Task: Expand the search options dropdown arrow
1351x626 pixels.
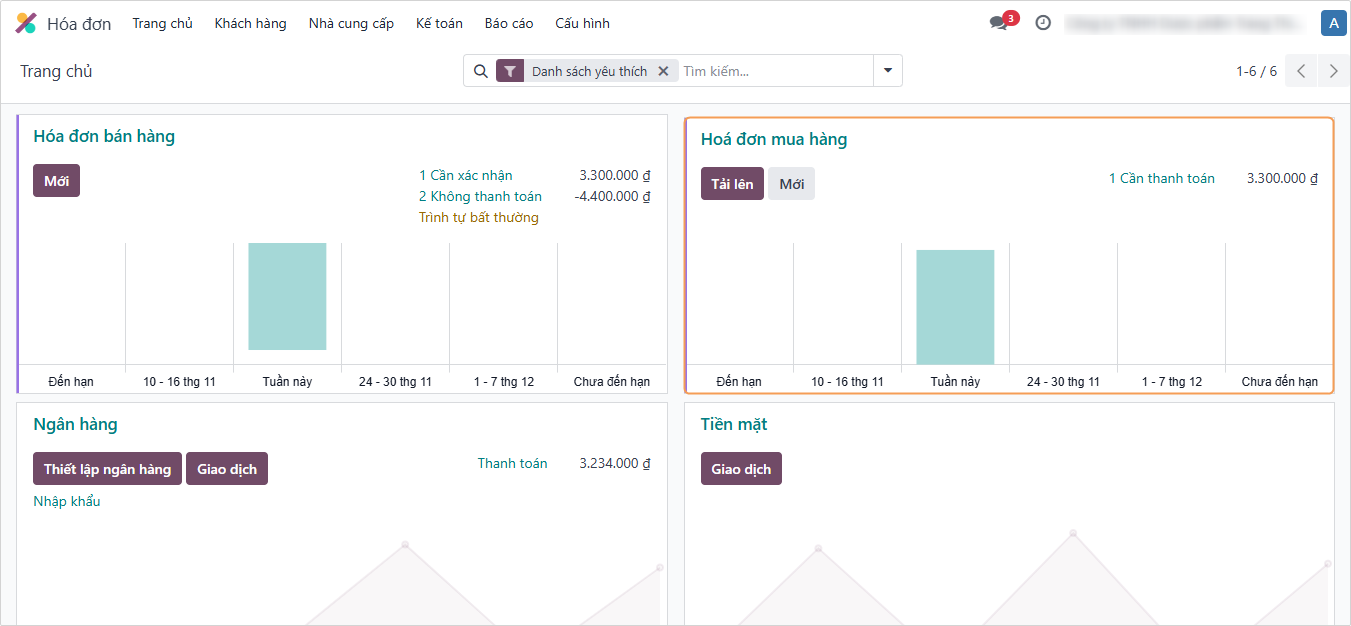Action: coord(887,71)
